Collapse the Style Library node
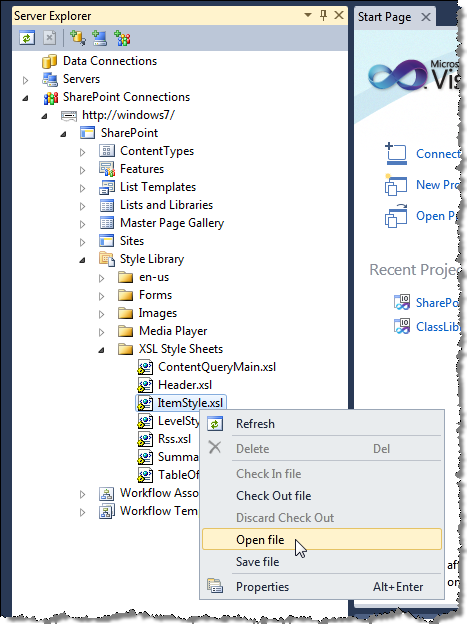This screenshot has height=624, width=467. tap(82, 260)
